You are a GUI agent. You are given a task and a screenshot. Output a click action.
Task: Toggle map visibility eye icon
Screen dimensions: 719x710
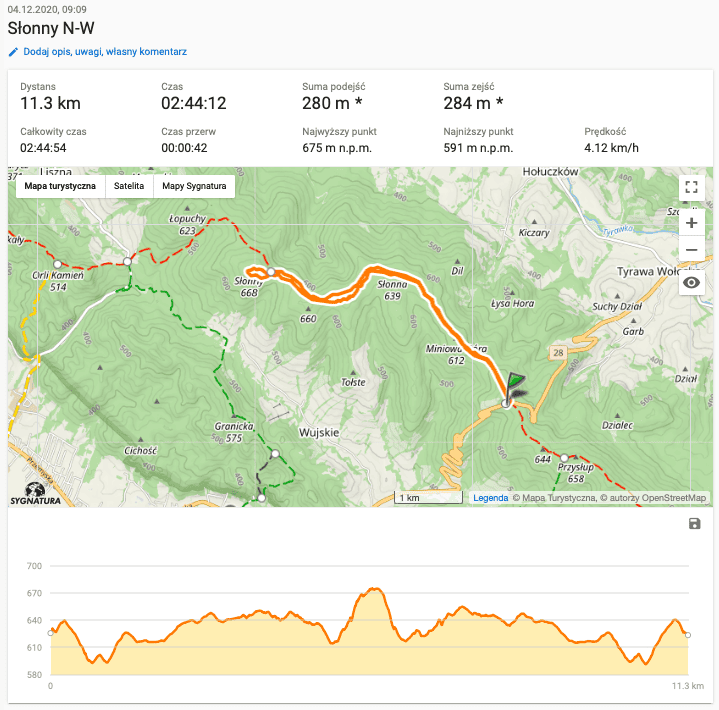coord(690,284)
